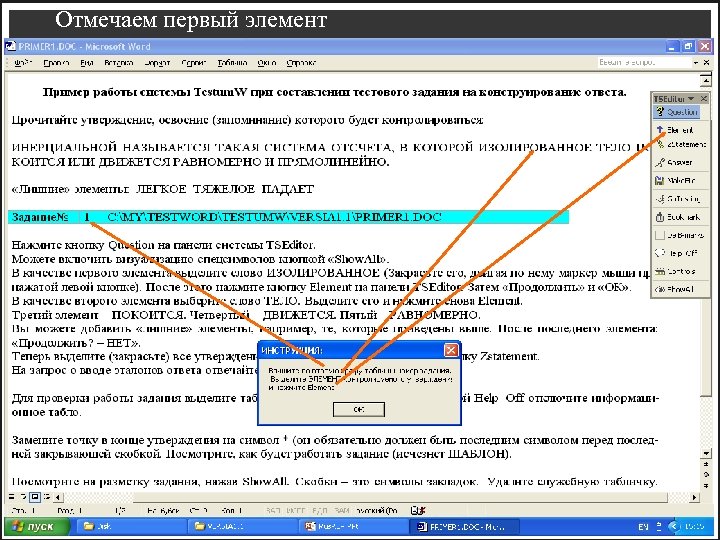Click the EN language indicator in tray
Image resolution: width=720 pixels, height=540 pixels.
[643, 526]
